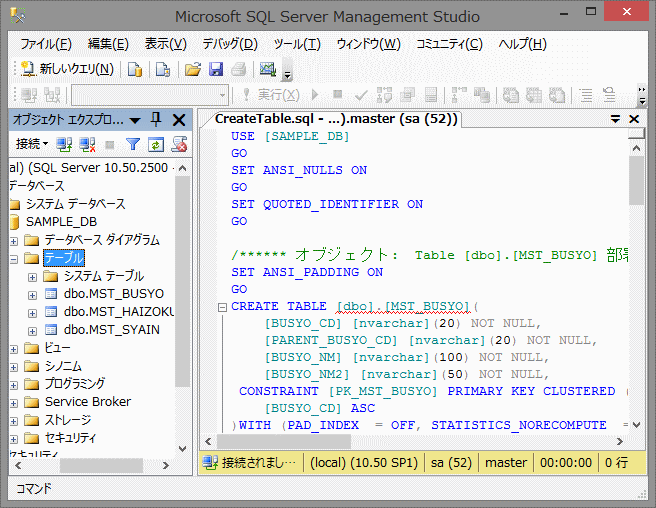The height and width of the screenshot is (508, 656).
Task: Click the 新しいクエリ (New Query) button
Action: tap(68, 69)
